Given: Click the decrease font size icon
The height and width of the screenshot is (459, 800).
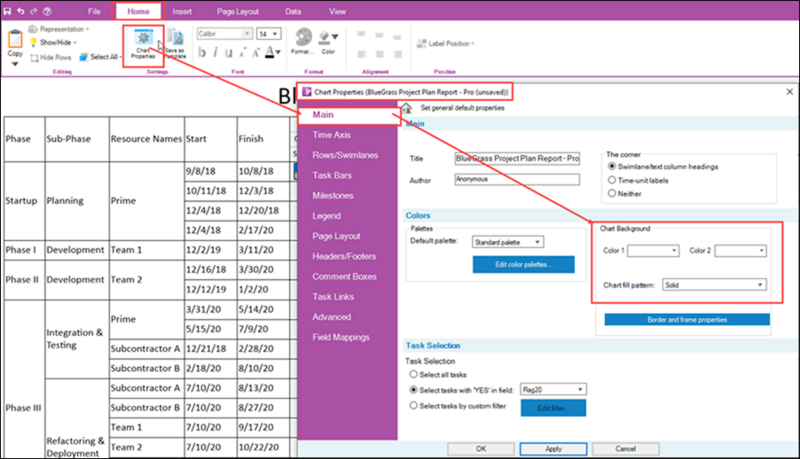Looking at the screenshot, I should pyautogui.click(x=242, y=53).
